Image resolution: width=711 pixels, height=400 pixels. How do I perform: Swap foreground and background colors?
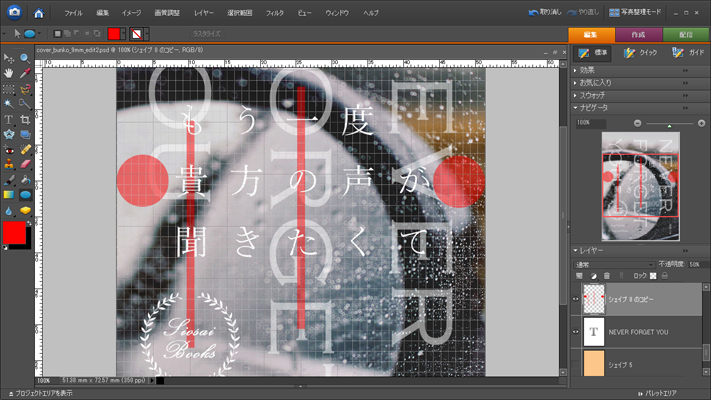point(29,224)
